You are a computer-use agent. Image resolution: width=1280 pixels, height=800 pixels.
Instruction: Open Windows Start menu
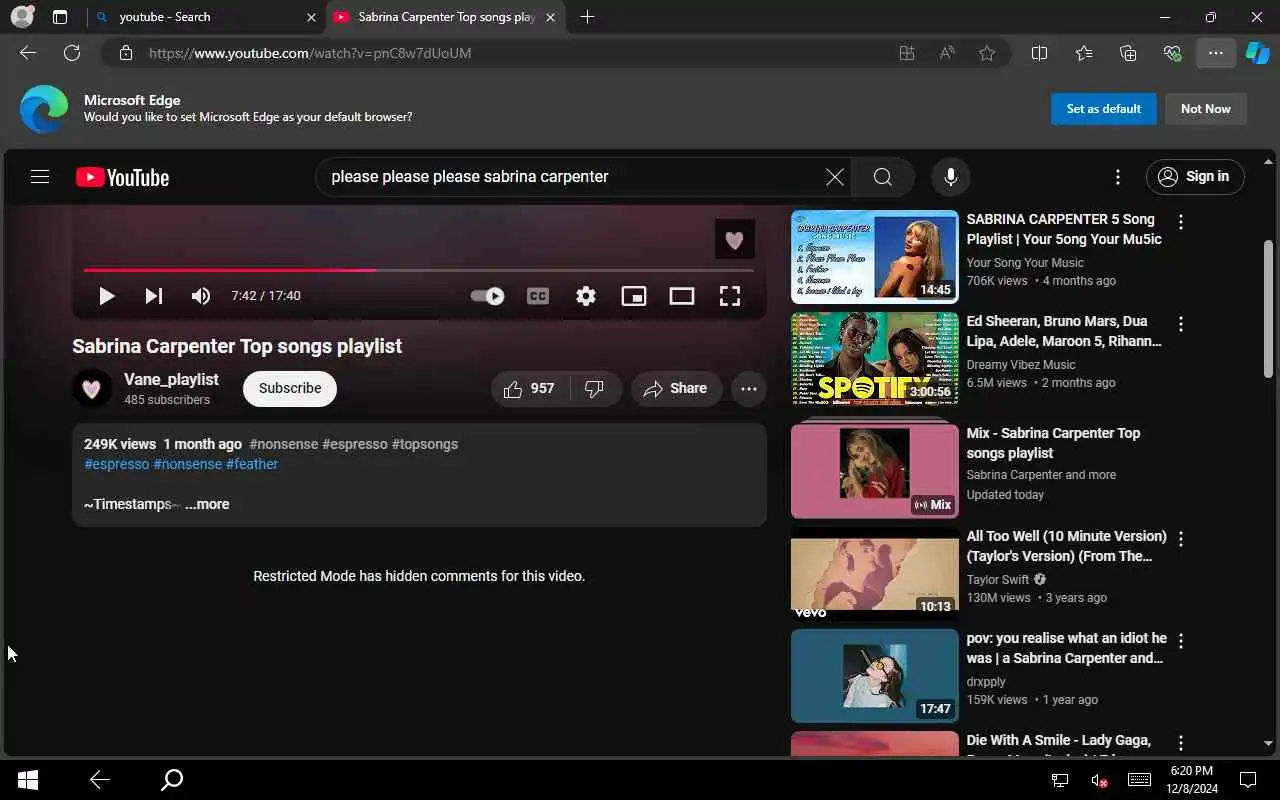pos(28,780)
